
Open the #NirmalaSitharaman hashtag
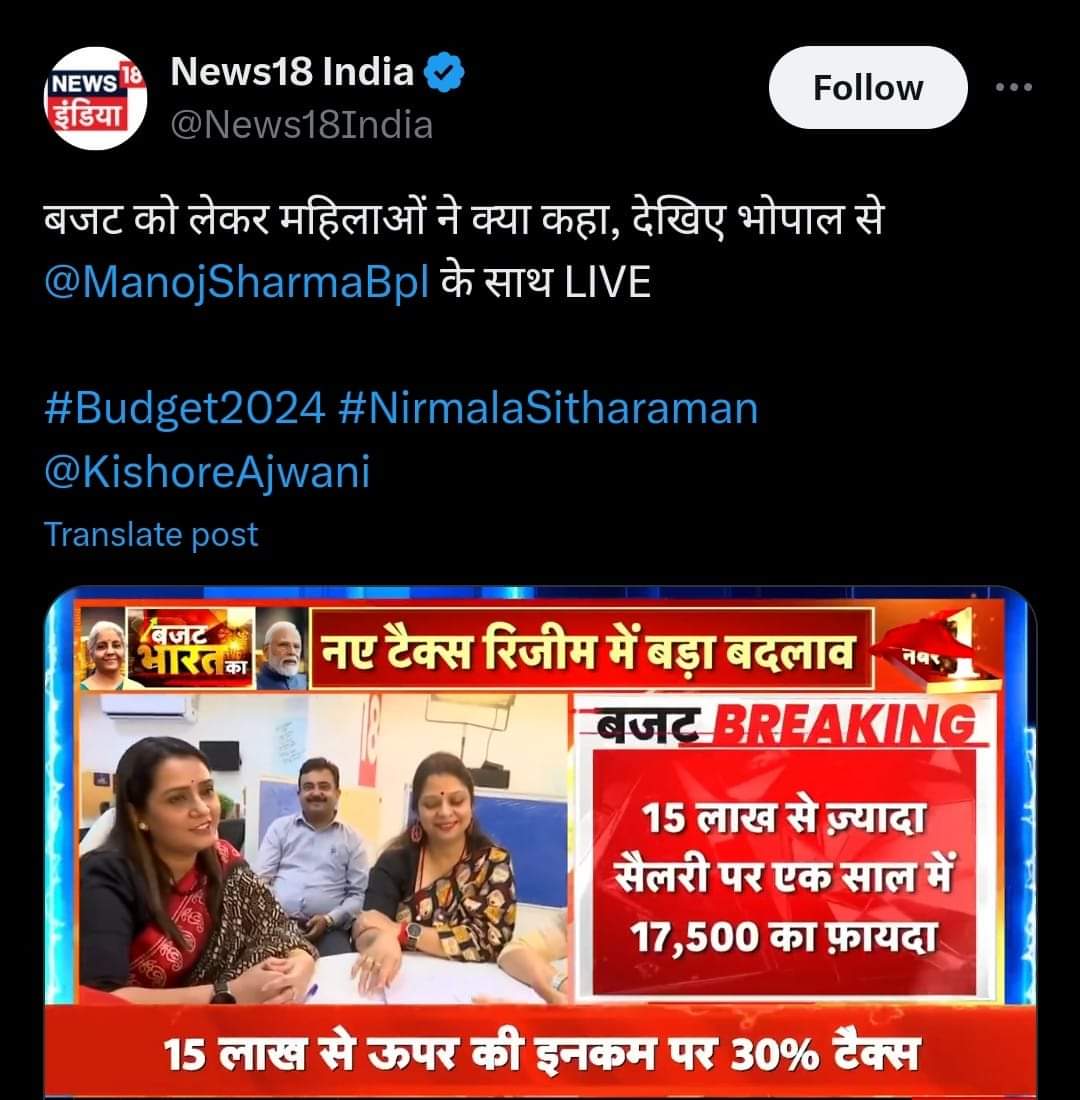(x=548, y=408)
